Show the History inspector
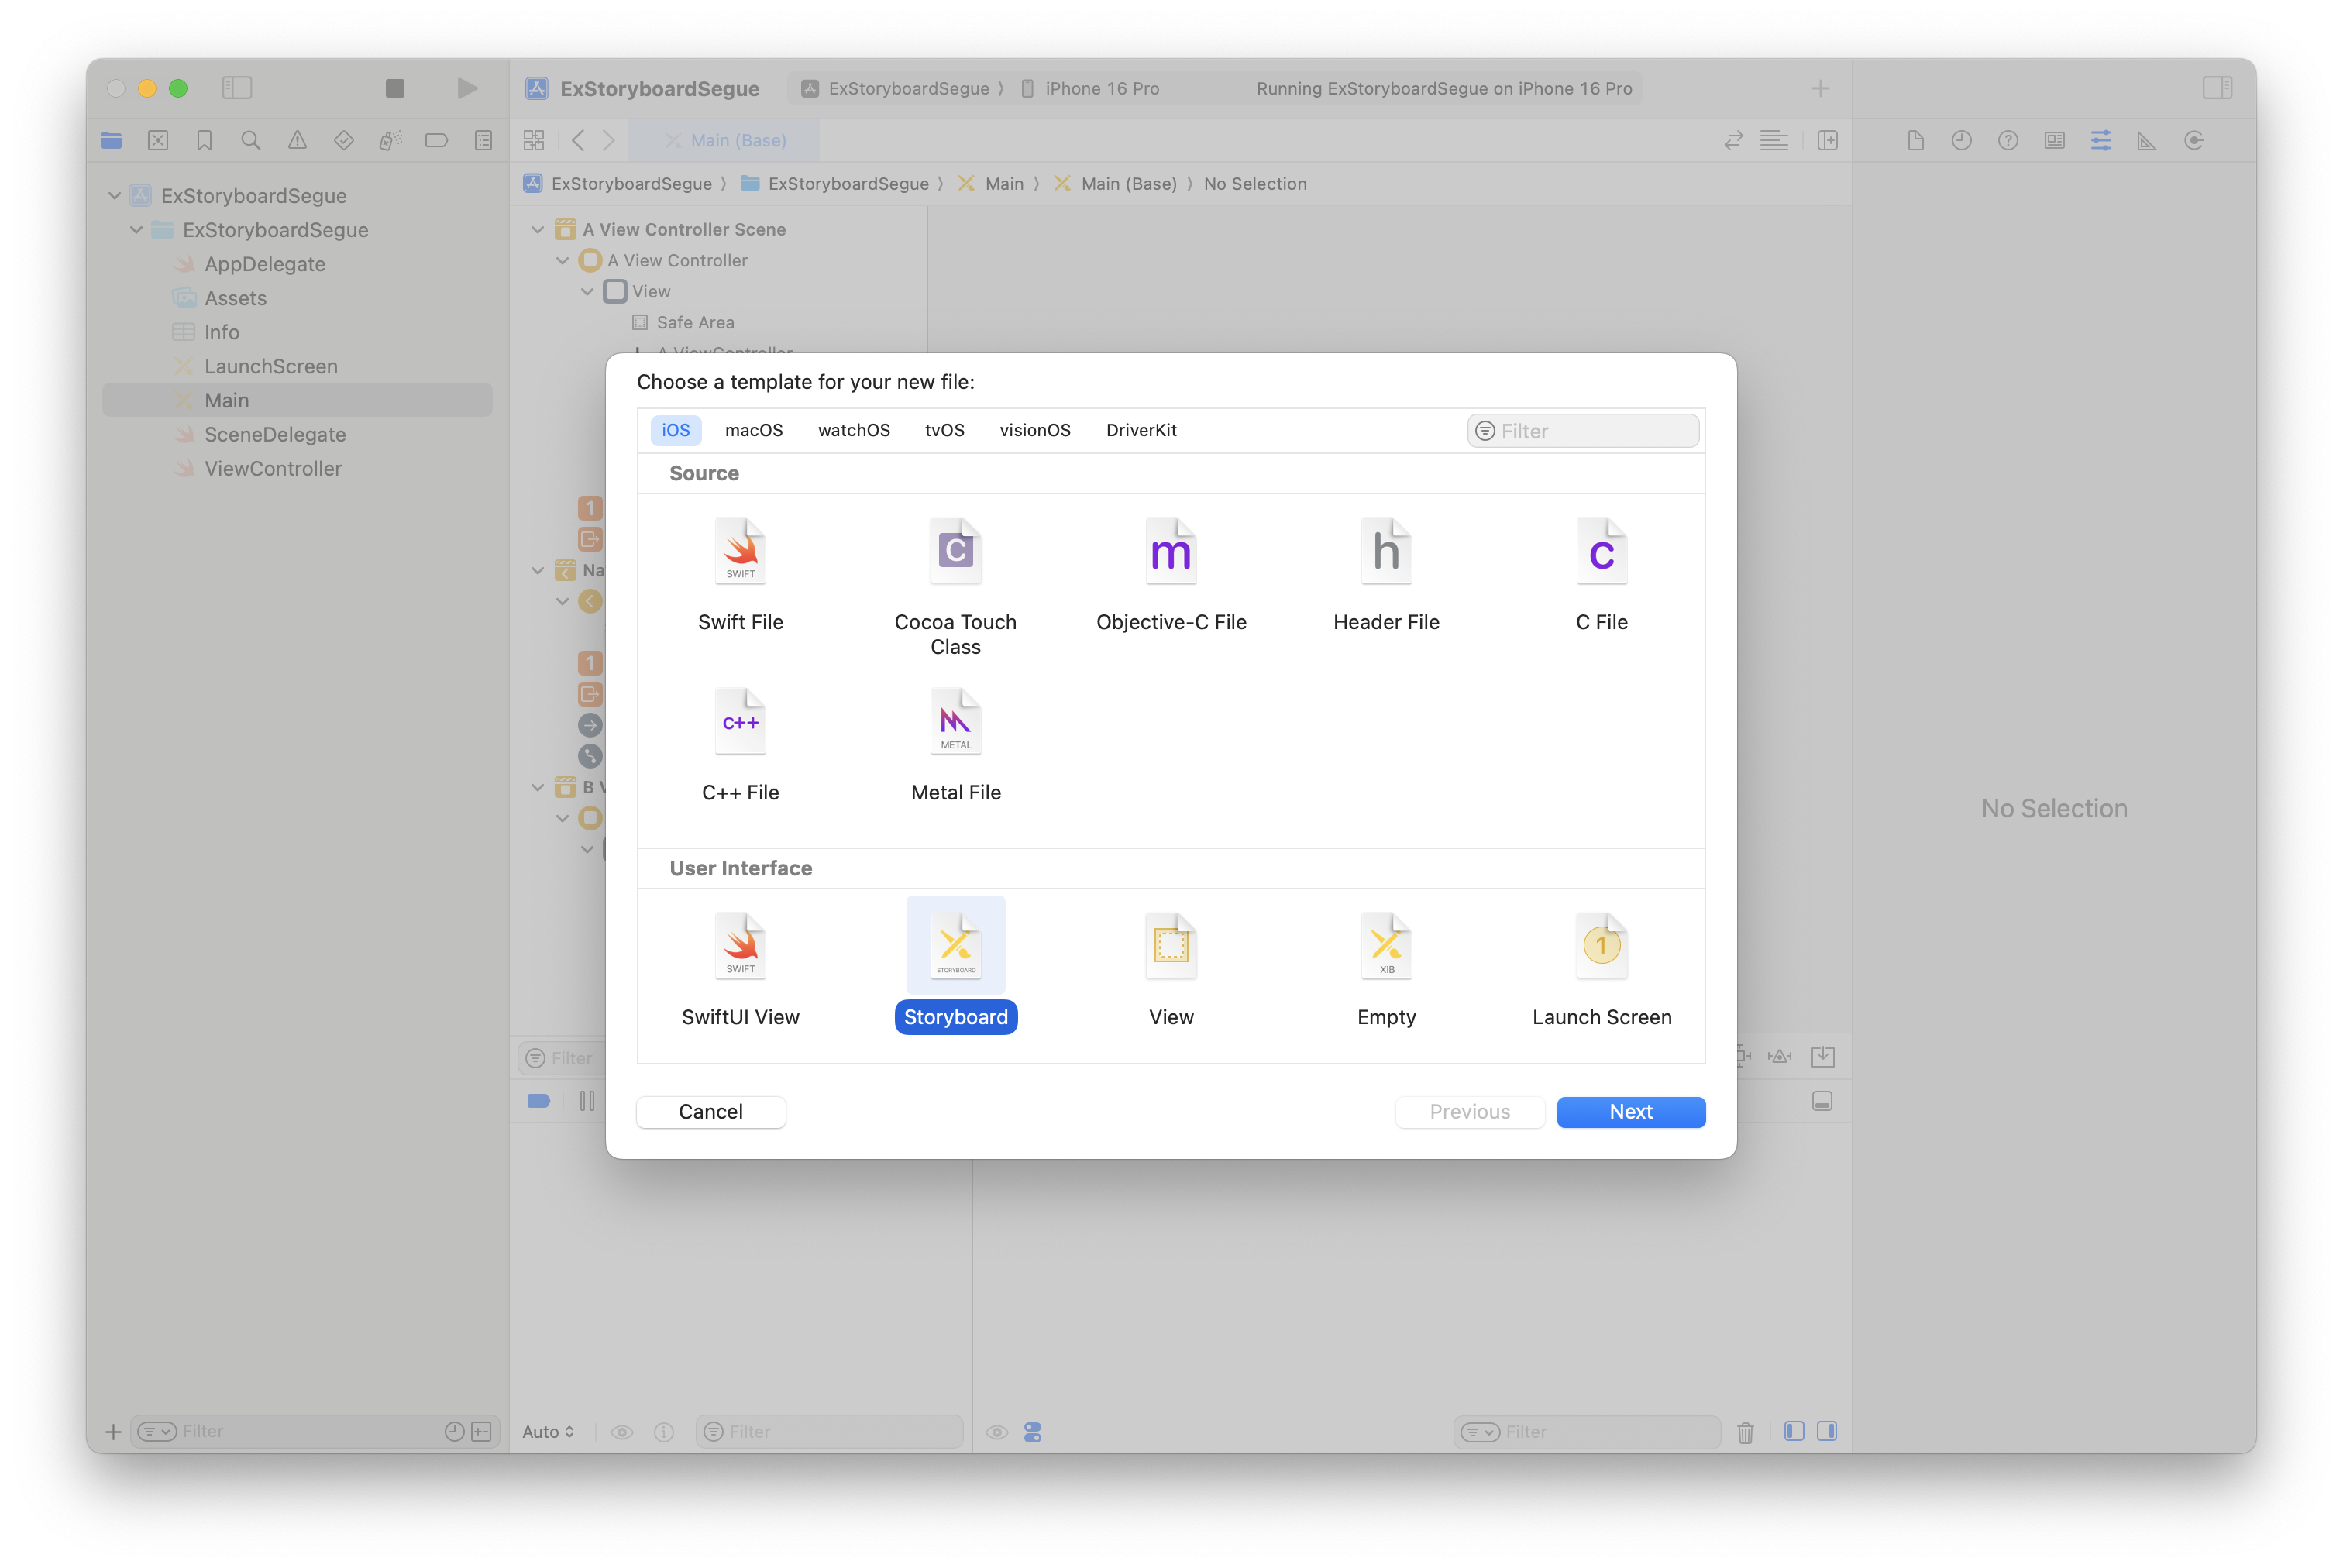 (x=1961, y=141)
